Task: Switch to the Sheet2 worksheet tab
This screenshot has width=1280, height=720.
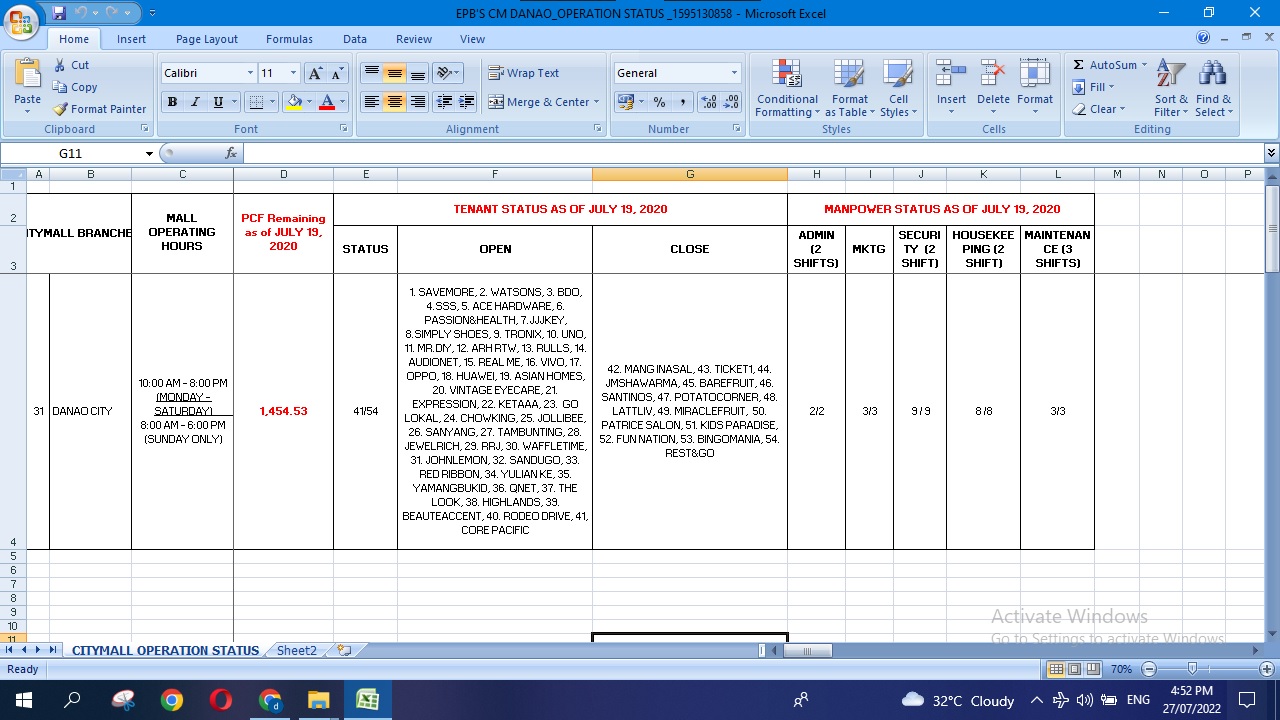Action: click(x=297, y=650)
